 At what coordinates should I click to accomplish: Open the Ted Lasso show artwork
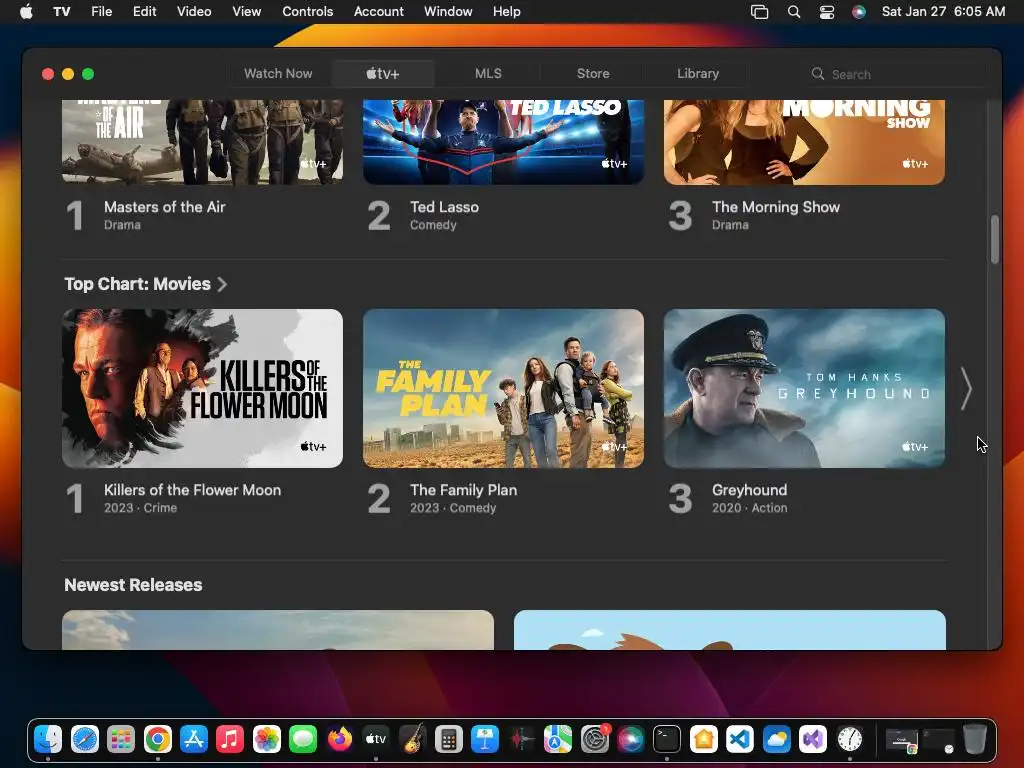[x=504, y=142]
